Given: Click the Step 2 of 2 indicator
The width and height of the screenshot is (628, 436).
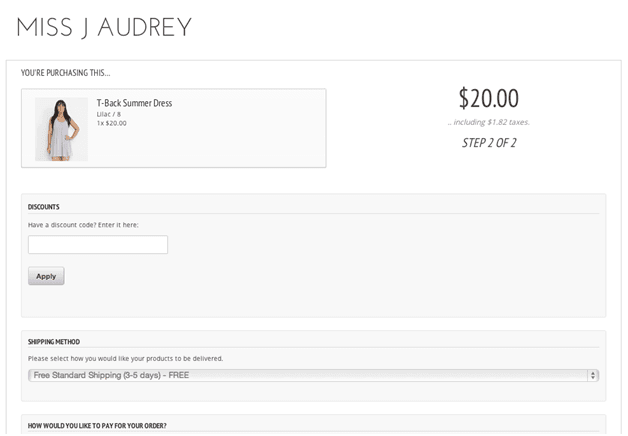Looking at the screenshot, I should 488,143.
